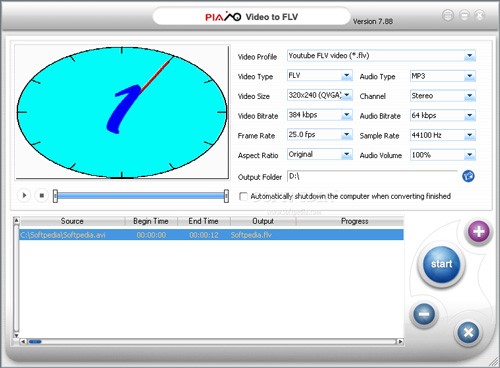Stop the preview playback
Screen dimensions: 500x368
42,195
